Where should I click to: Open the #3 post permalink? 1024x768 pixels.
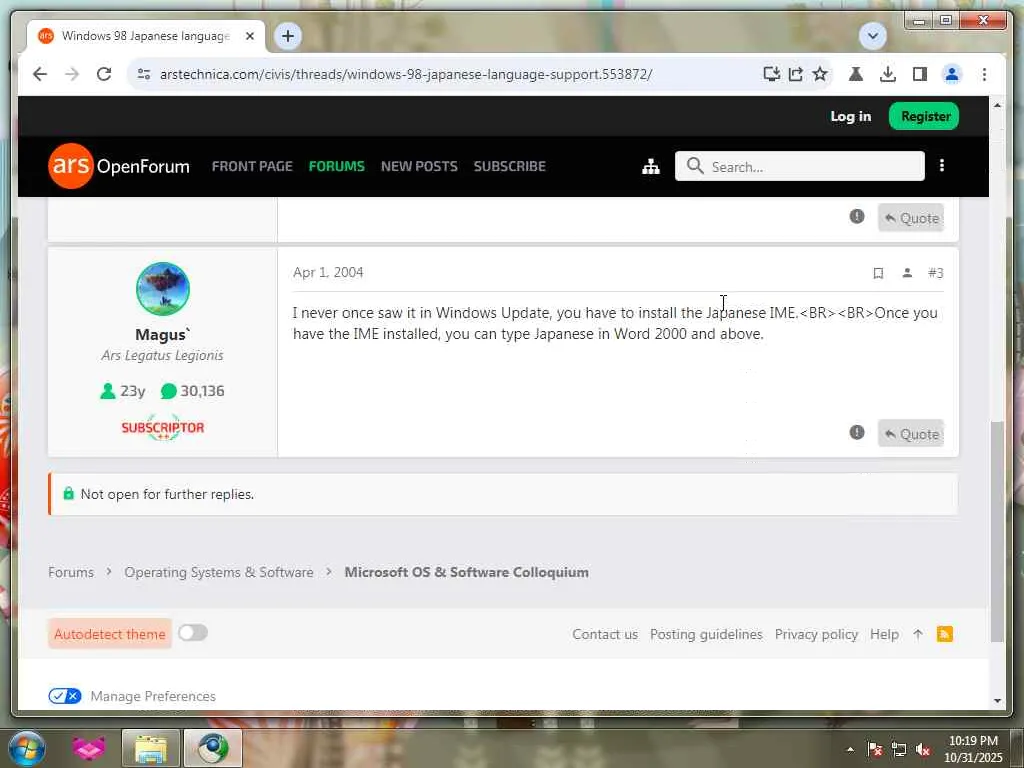pos(935,273)
